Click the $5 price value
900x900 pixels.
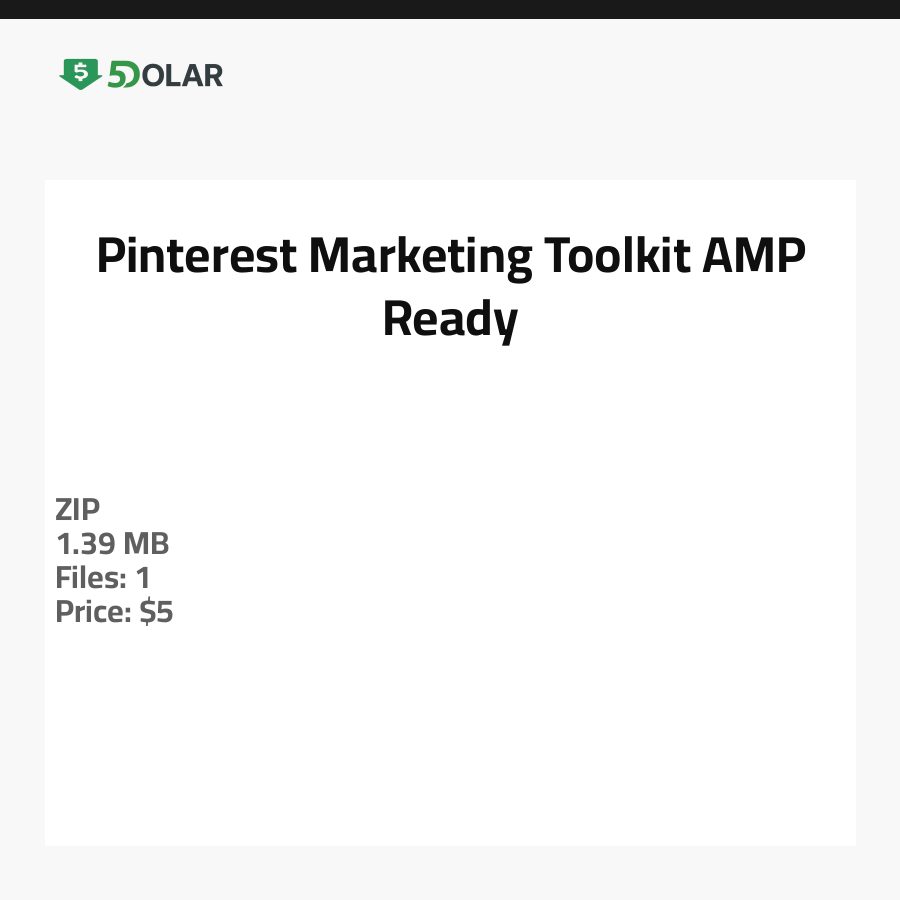tap(156, 612)
